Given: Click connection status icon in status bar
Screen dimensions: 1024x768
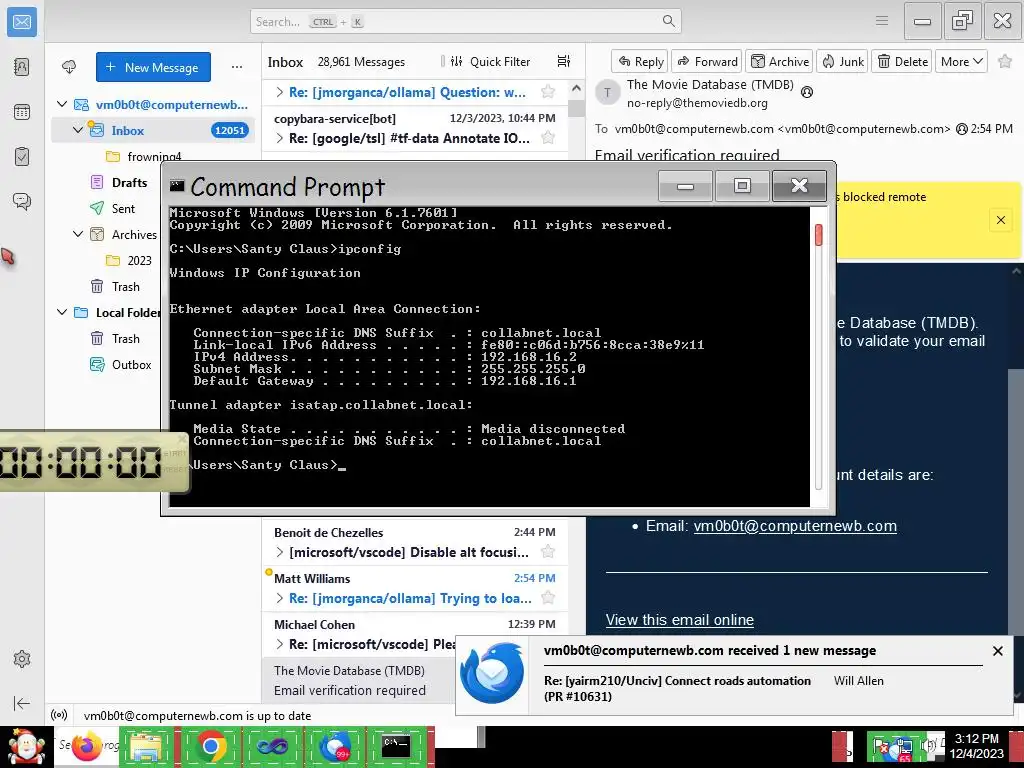Looking at the screenshot, I should coord(59,715).
